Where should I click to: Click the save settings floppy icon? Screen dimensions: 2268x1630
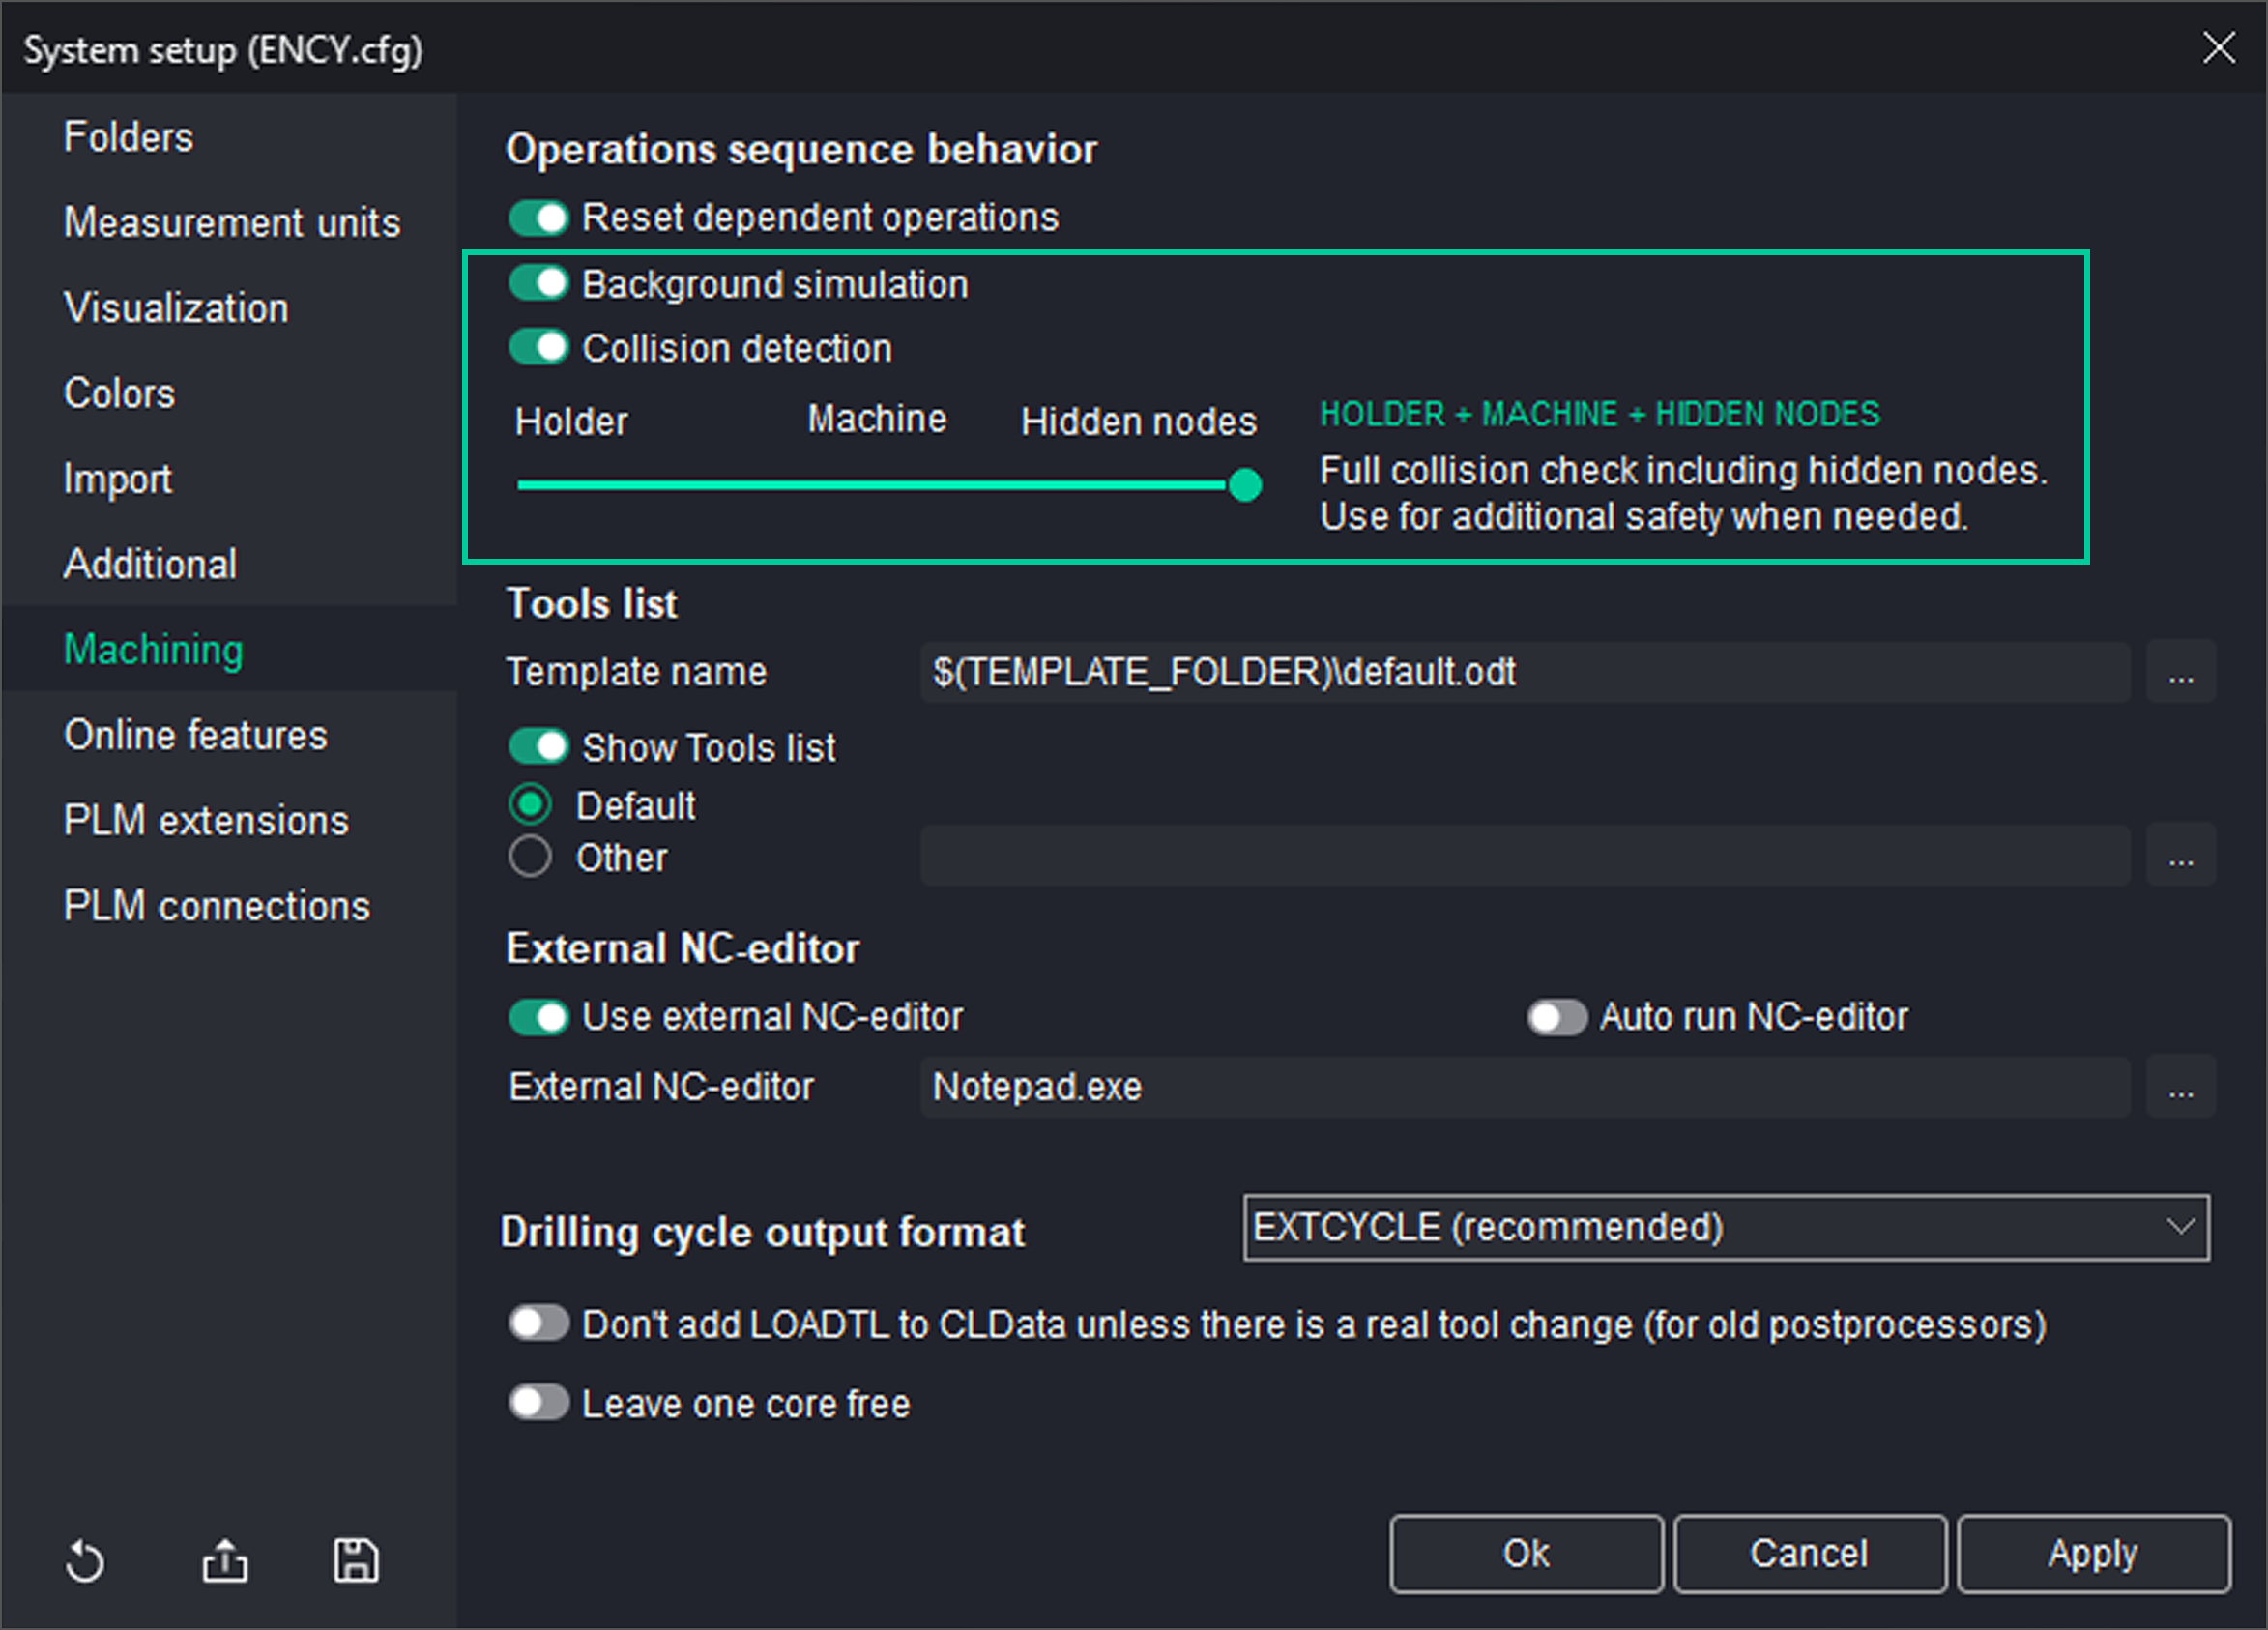coord(355,1561)
